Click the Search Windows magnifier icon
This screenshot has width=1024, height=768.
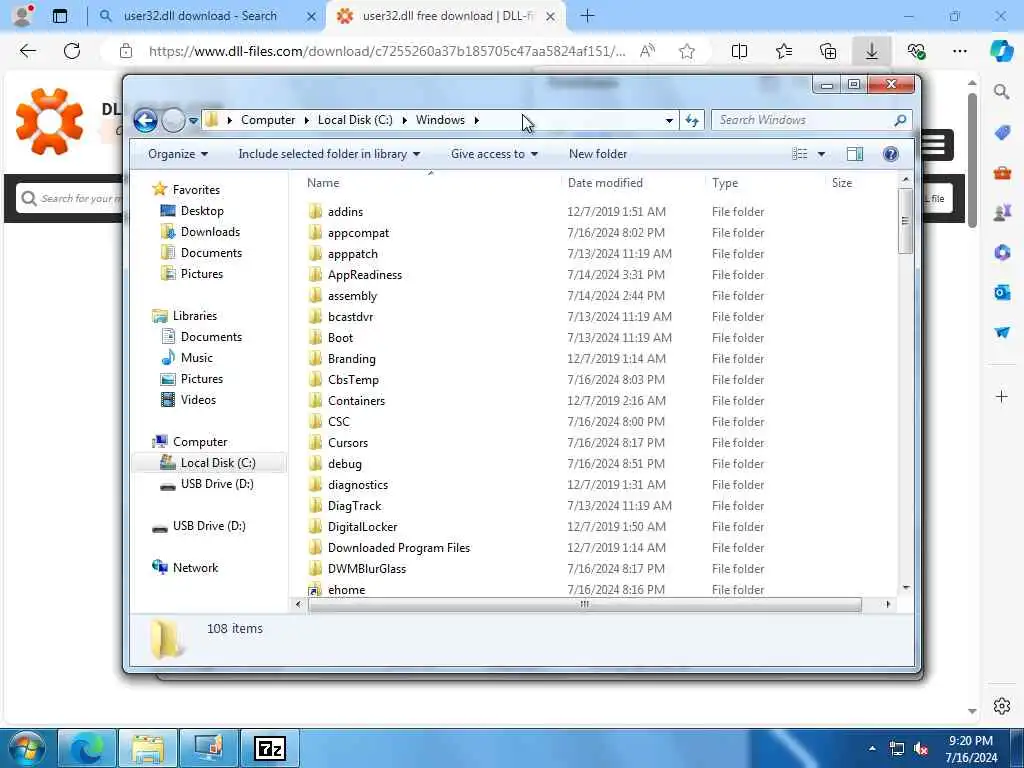coord(901,120)
